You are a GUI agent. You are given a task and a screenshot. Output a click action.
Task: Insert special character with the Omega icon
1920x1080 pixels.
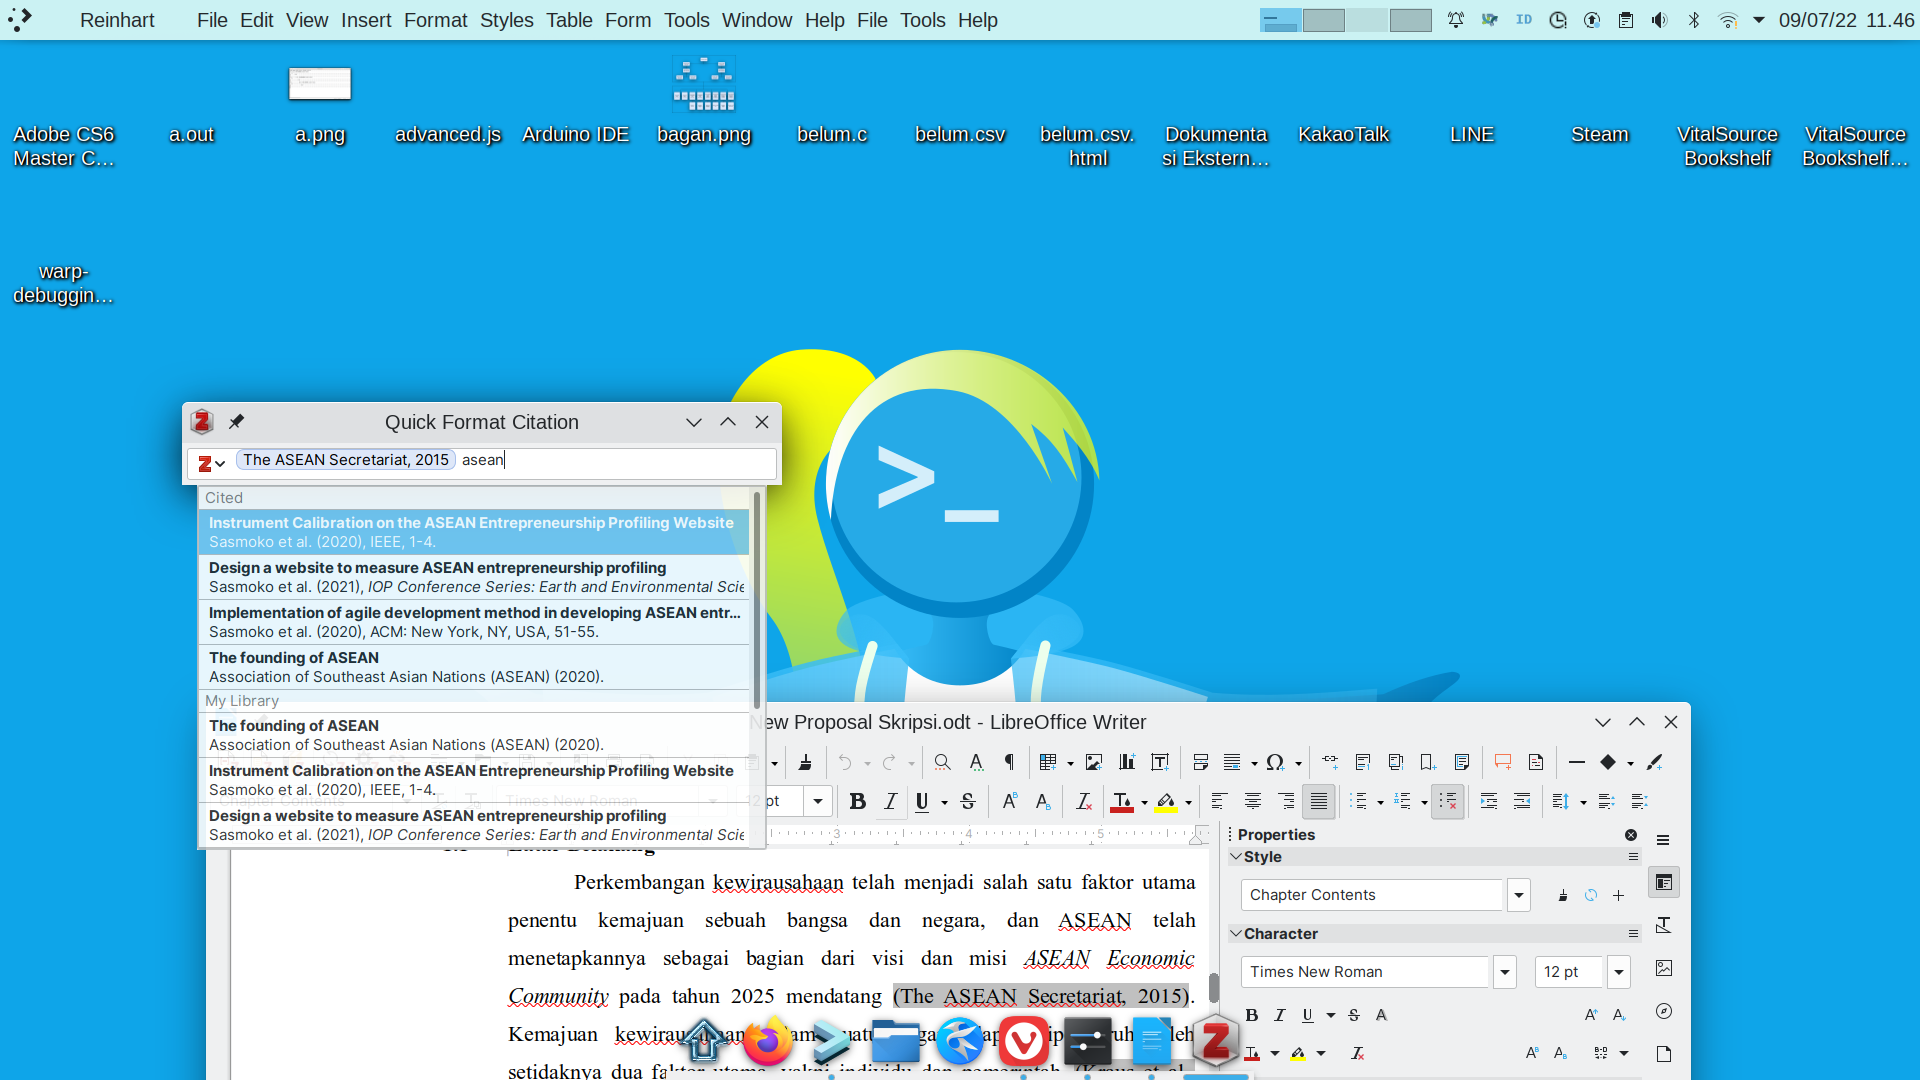(x=1274, y=763)
